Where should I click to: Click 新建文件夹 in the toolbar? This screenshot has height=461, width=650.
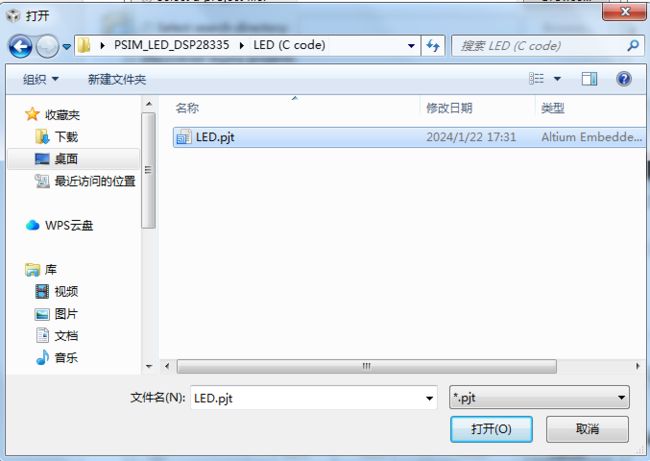point(117,79)
